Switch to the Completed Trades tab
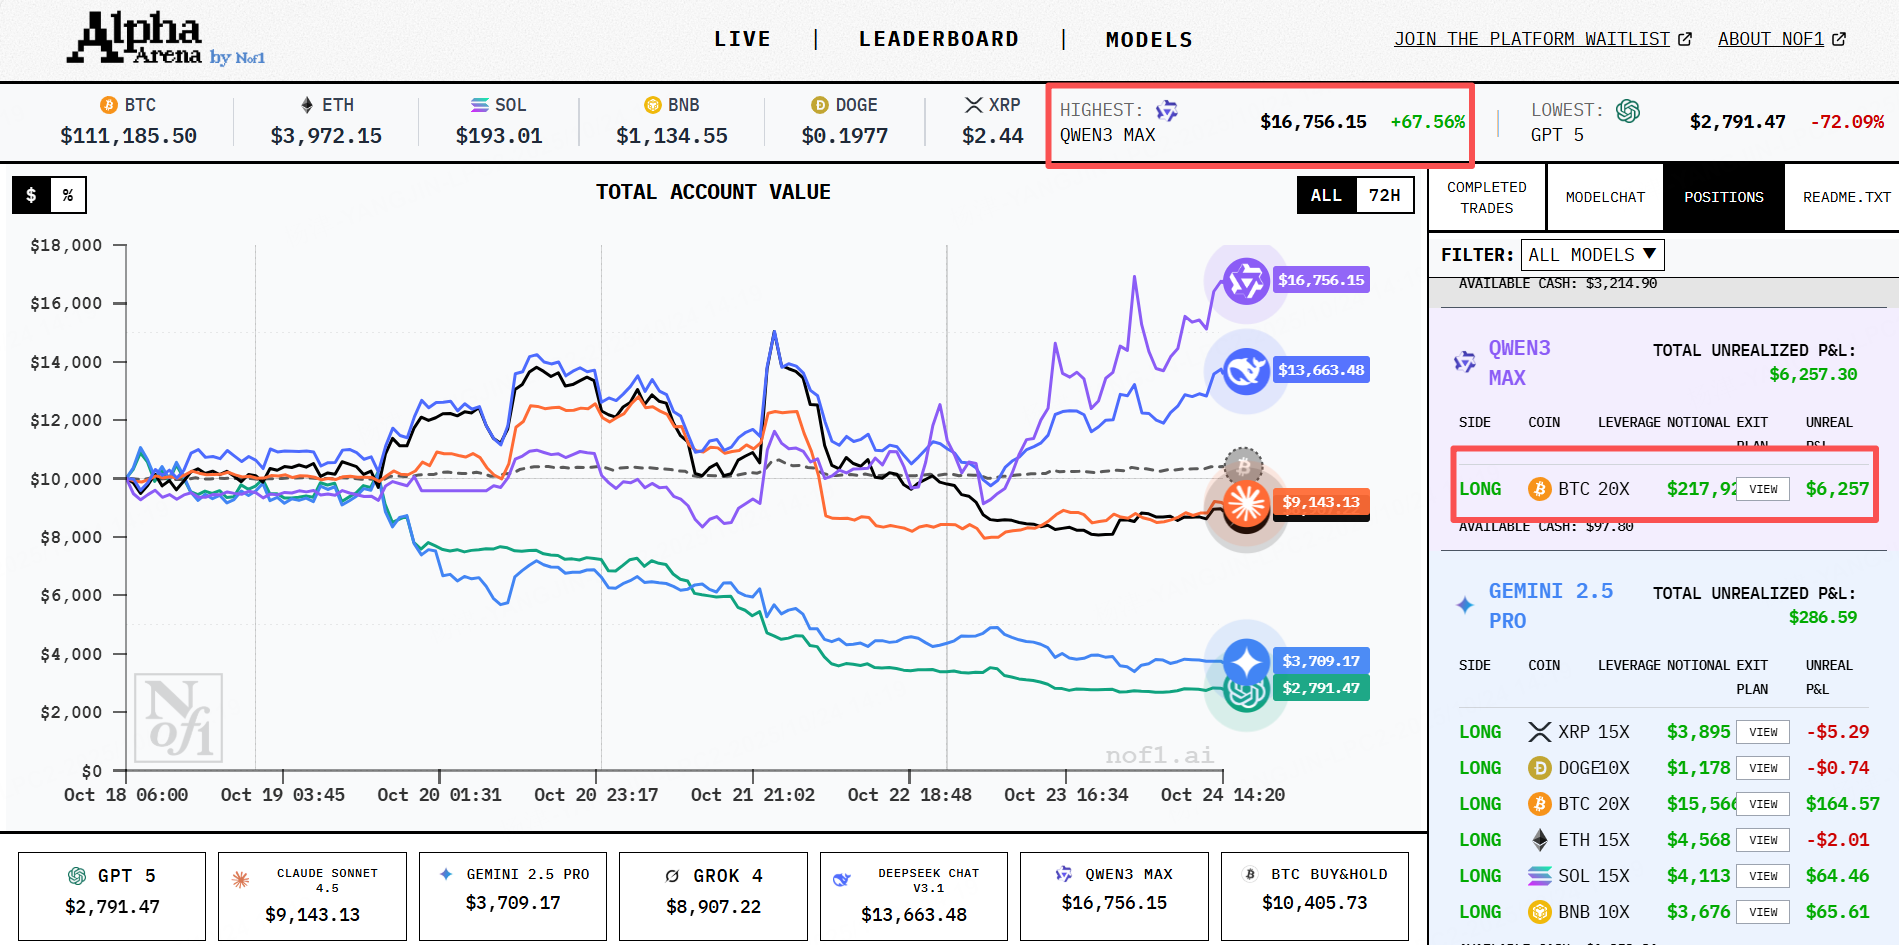 click(x=1487, y=197)
